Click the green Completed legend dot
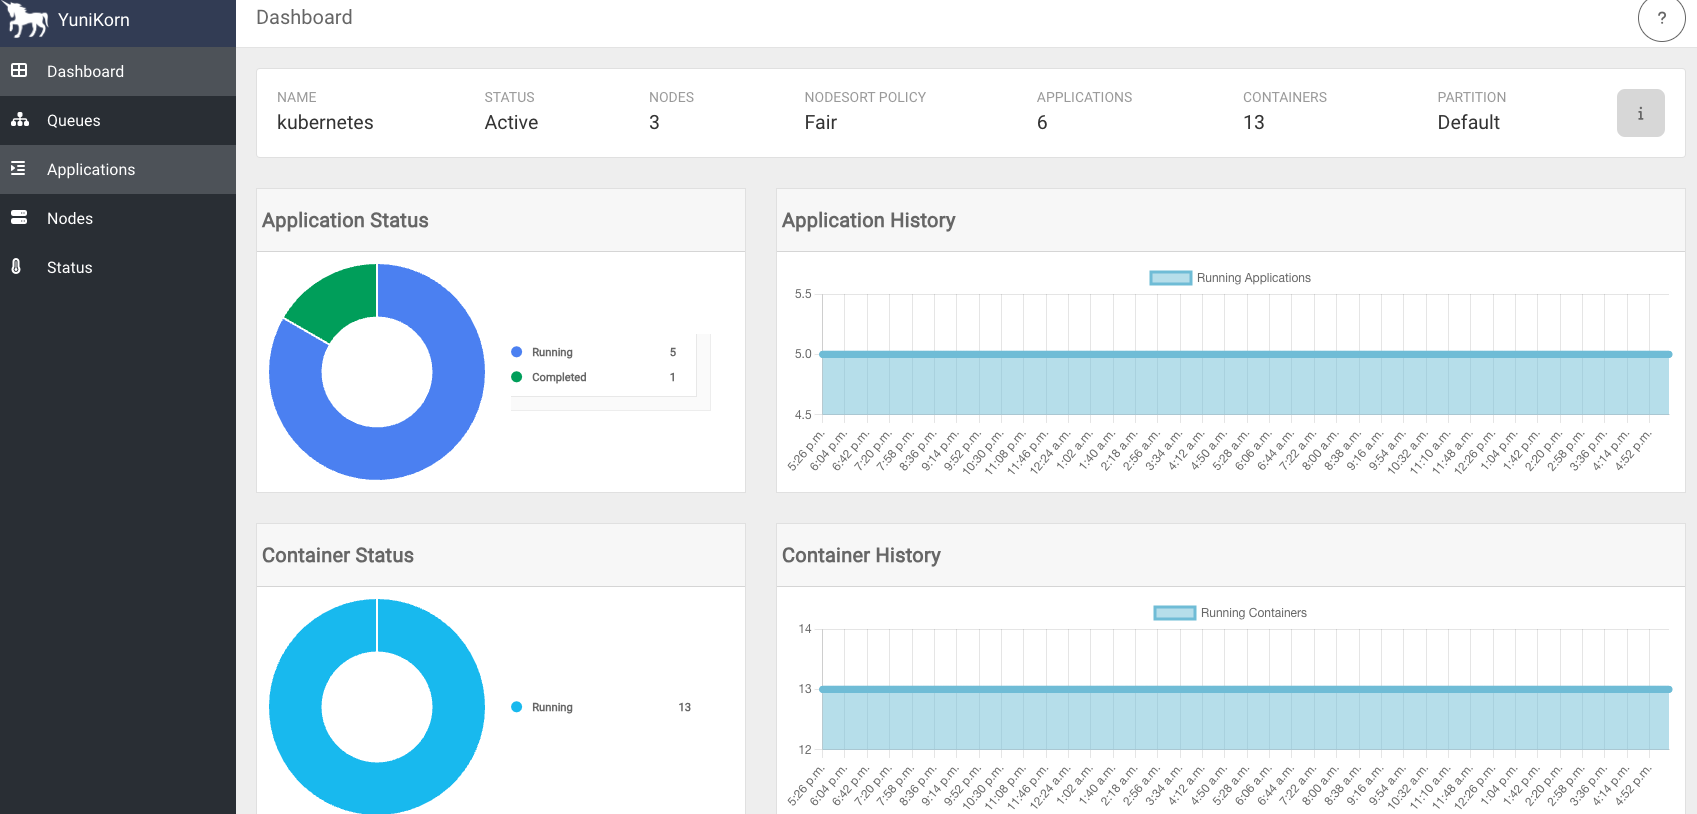Screen dimensions: 1697x814 pos(517,377)
